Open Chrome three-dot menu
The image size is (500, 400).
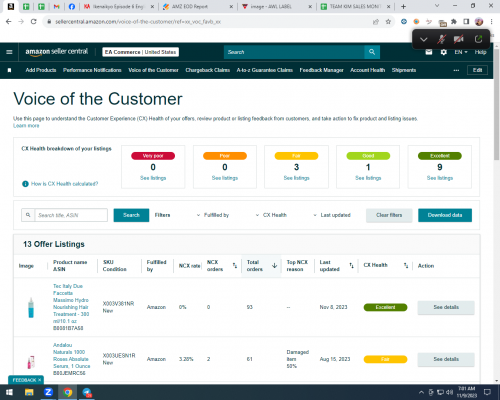pyautogui.click(x=491, y=22)
